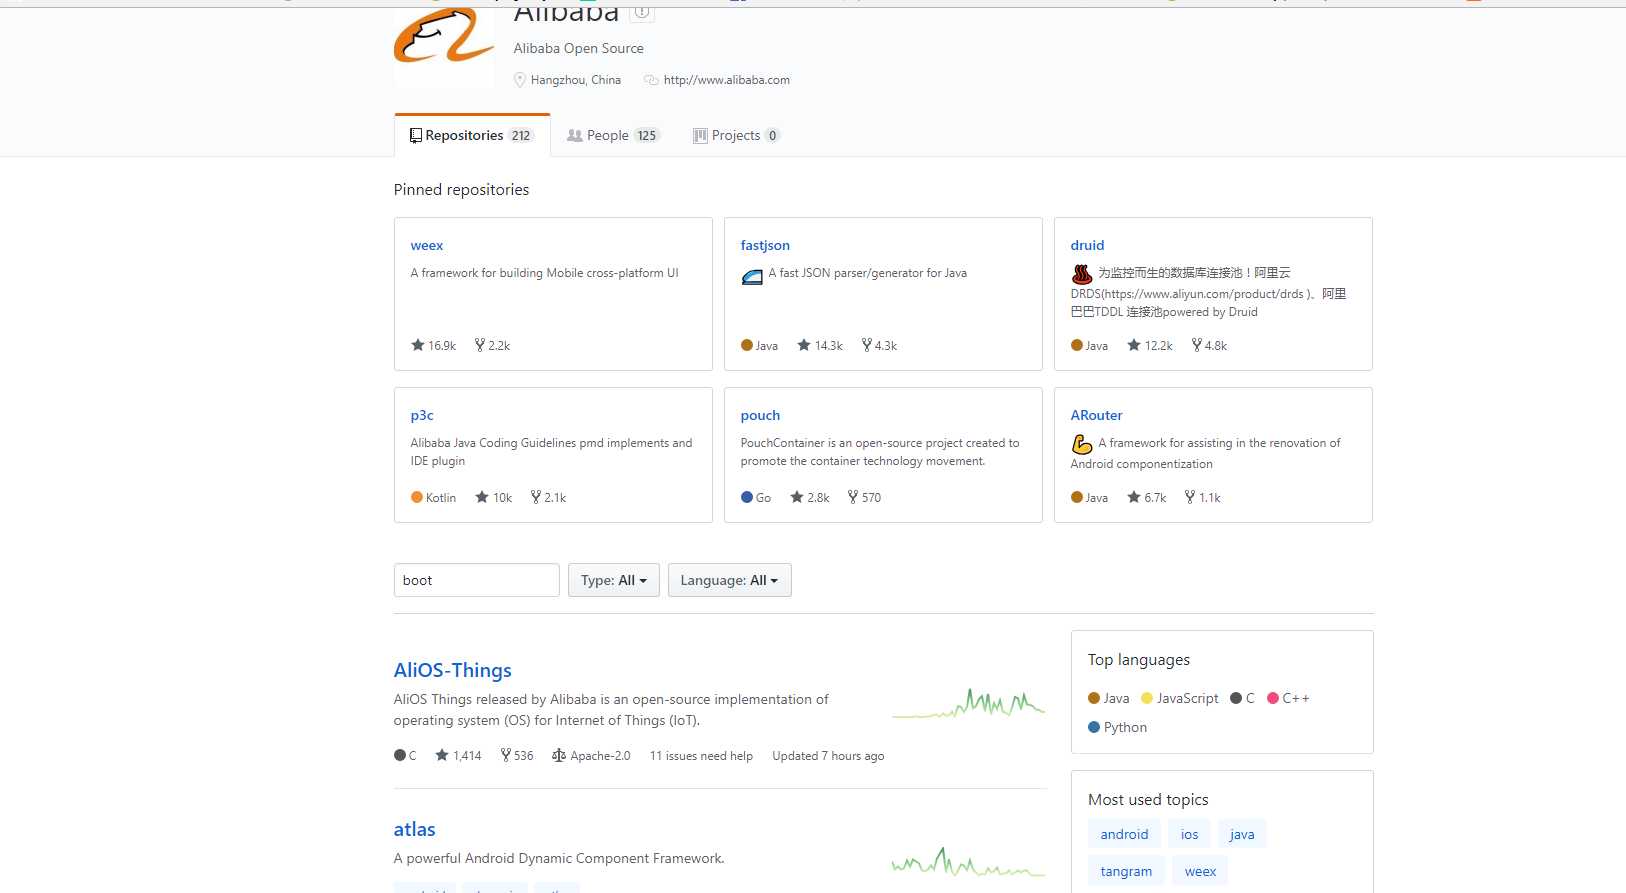Image resolution: width=1626 pixels, height=893 pixels.
Task: Click pouch star count 2.8k
Action: pyautogui.click(x=810, y=497)
